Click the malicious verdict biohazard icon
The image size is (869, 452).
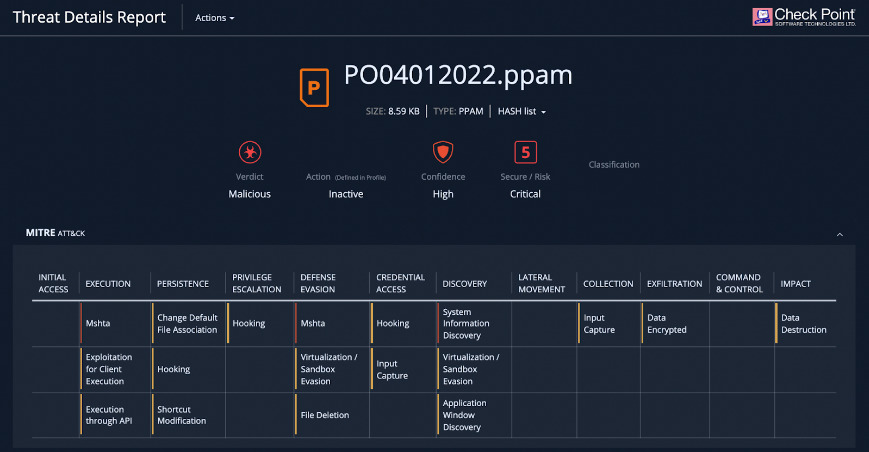(x=250, y=152)
